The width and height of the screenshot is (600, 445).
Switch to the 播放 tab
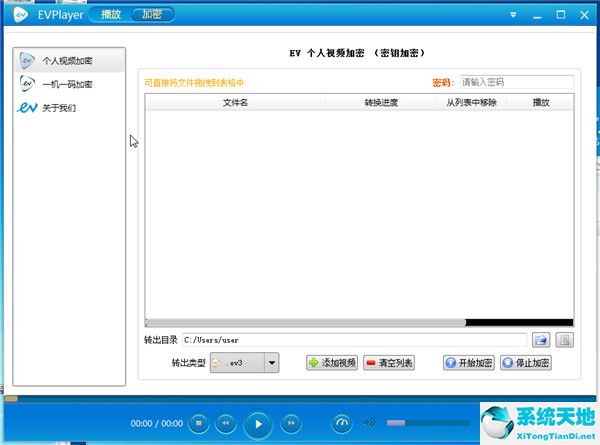pos(111,15)
